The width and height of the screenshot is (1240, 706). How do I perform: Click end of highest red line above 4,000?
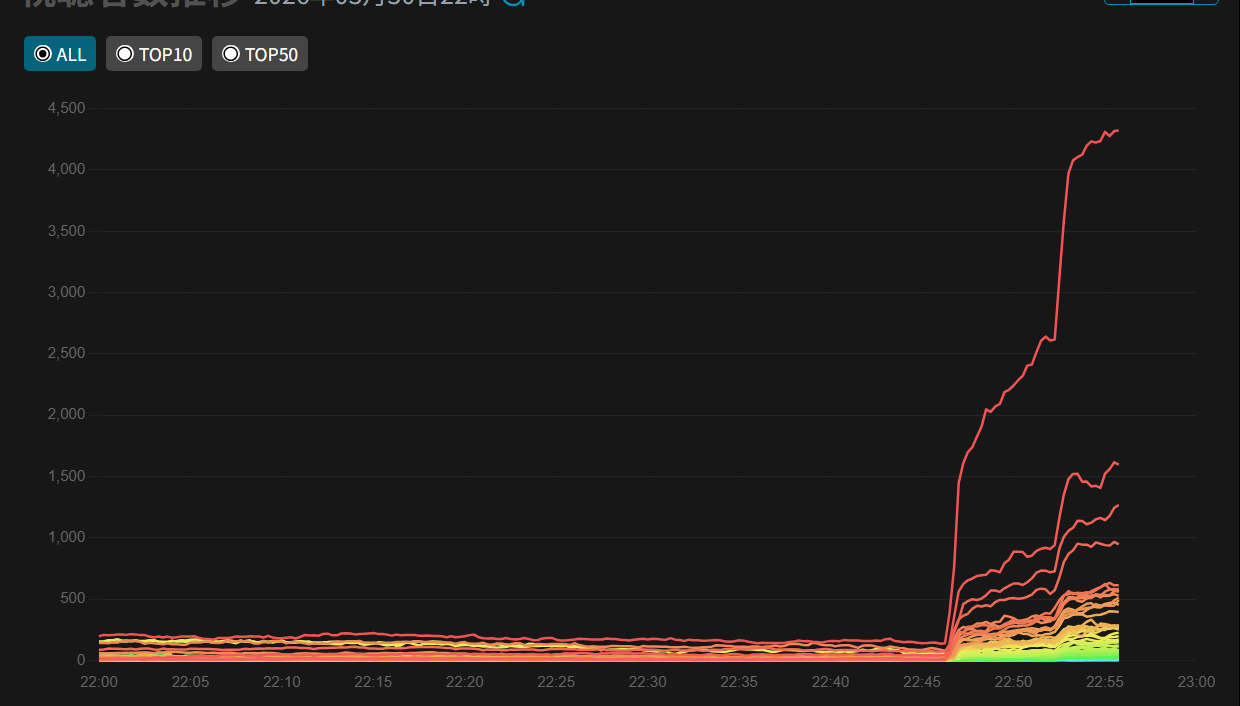pyautogui.click(x=1117, y=131)
